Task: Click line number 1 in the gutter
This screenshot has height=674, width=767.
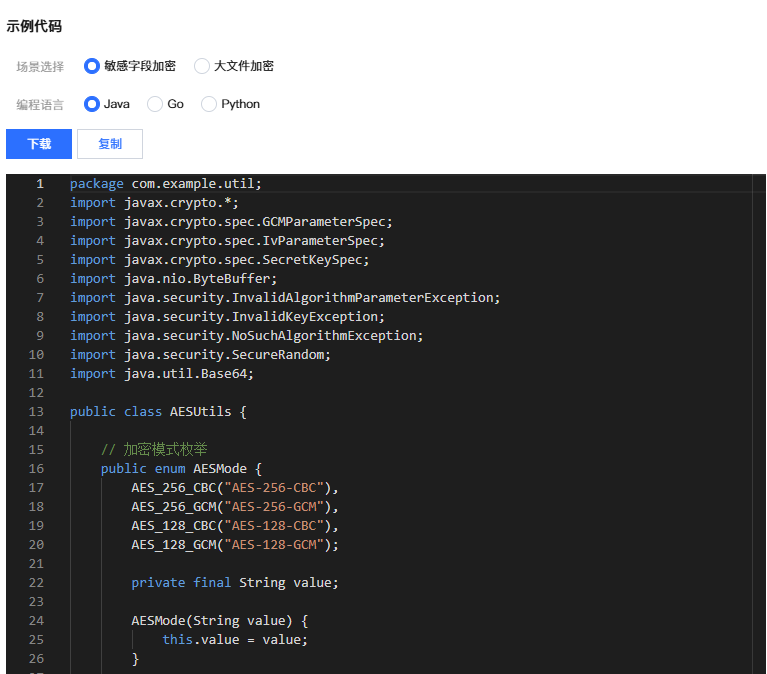Action: (x=40, y=184)
